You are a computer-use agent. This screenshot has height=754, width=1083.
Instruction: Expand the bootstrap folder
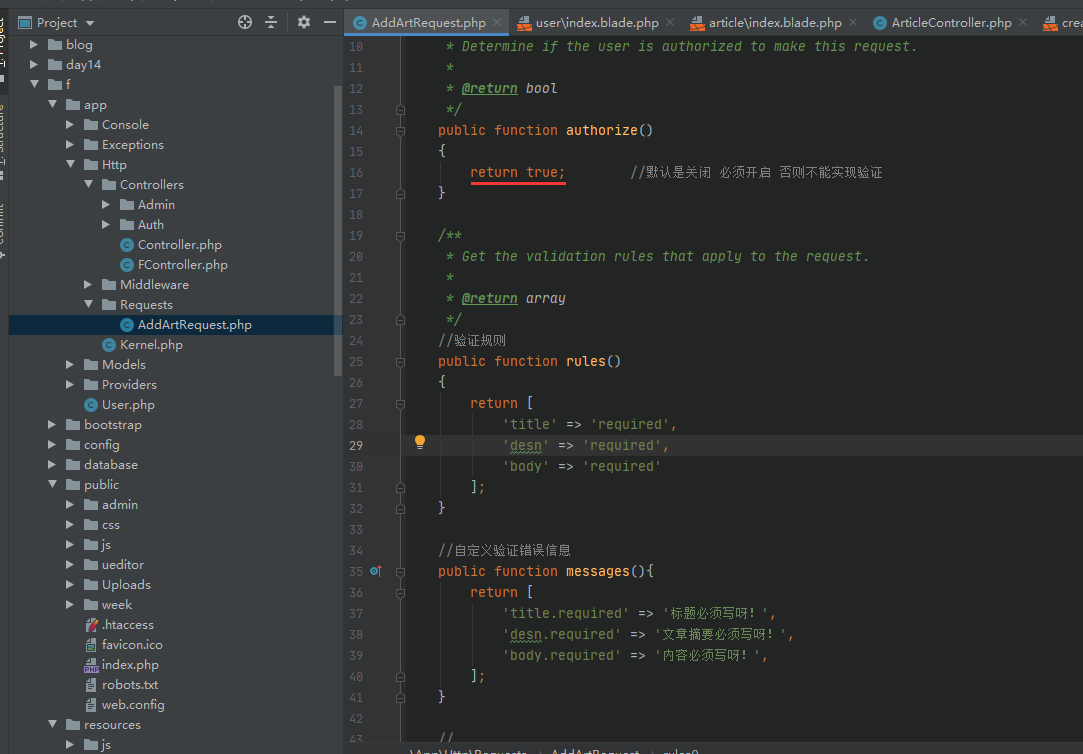[x=52, y=425]
